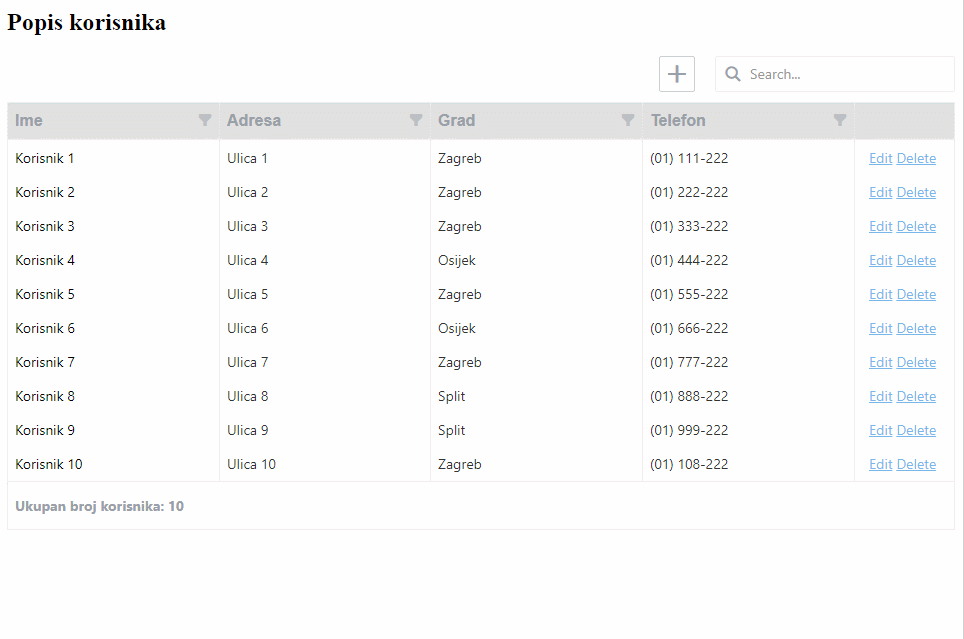964x639 pixels.
Task: Open the Ime column filter icon
Action: pyautogui.click(x=205, y=120)
